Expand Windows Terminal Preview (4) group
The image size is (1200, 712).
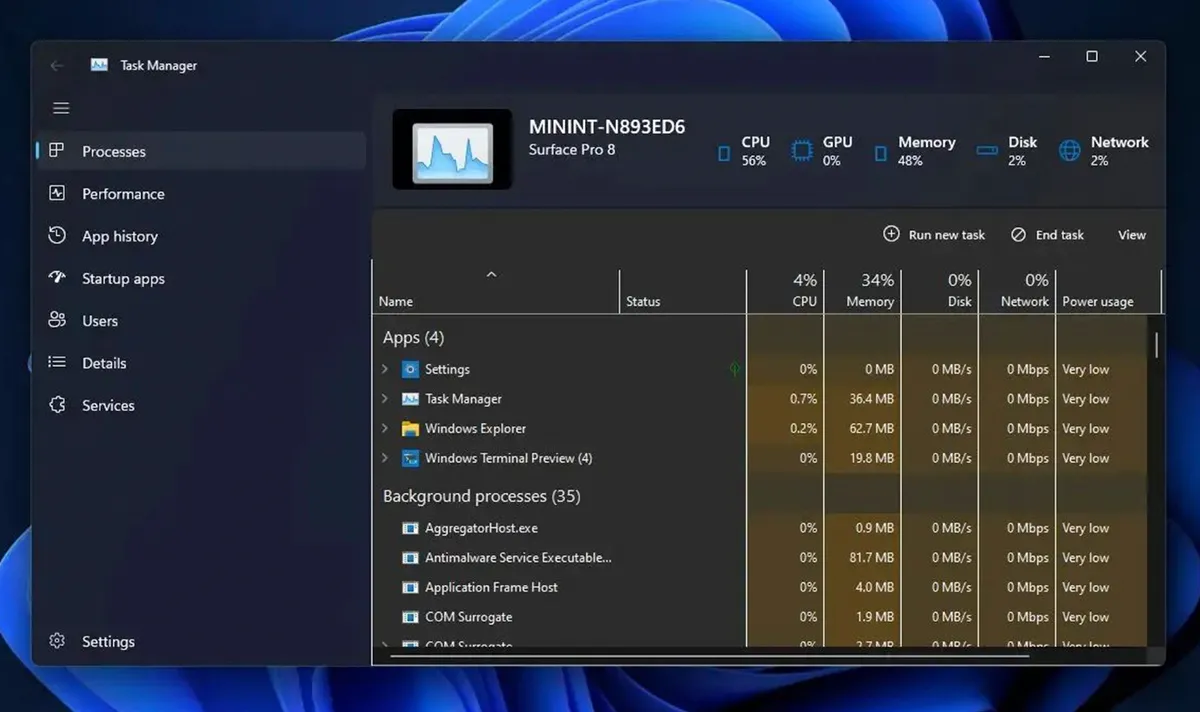[385, 458]
